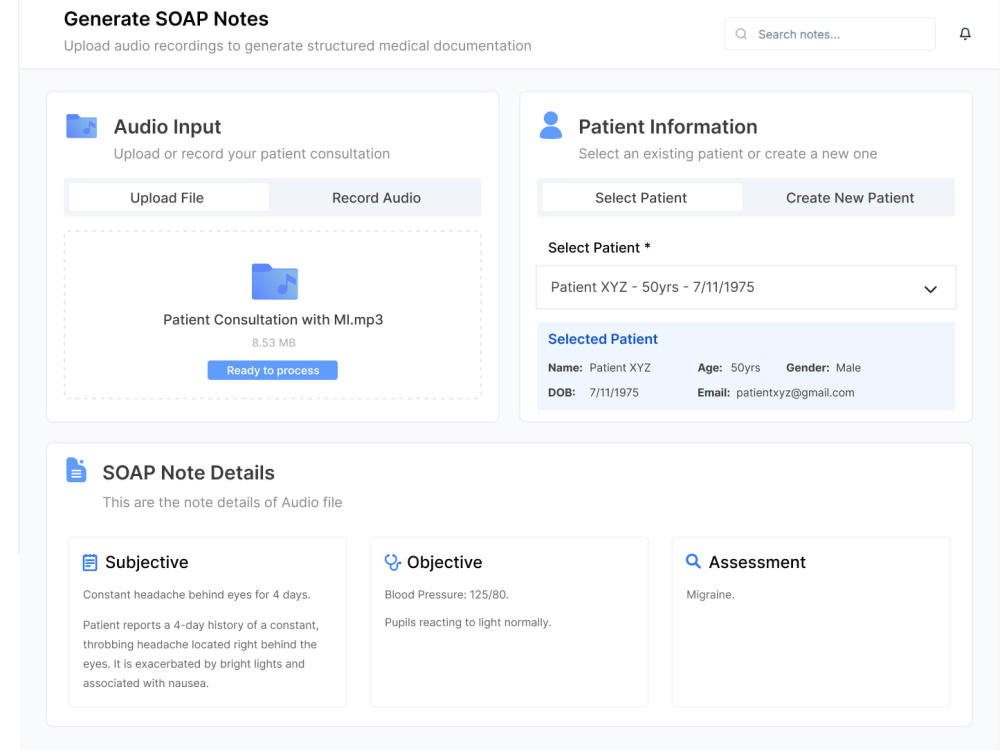
Task: Open the notifications bell icon
Action: (965, 34)
